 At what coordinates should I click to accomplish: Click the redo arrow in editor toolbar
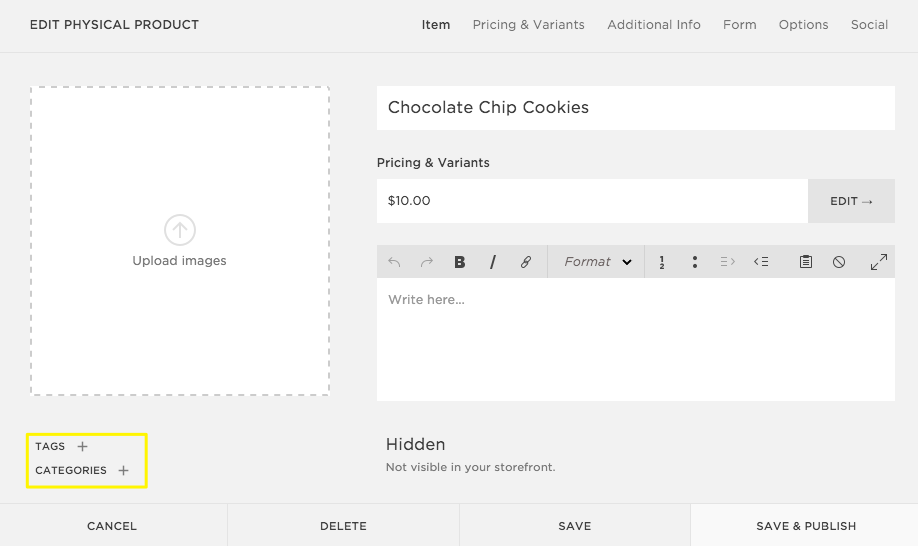[427, 262]
